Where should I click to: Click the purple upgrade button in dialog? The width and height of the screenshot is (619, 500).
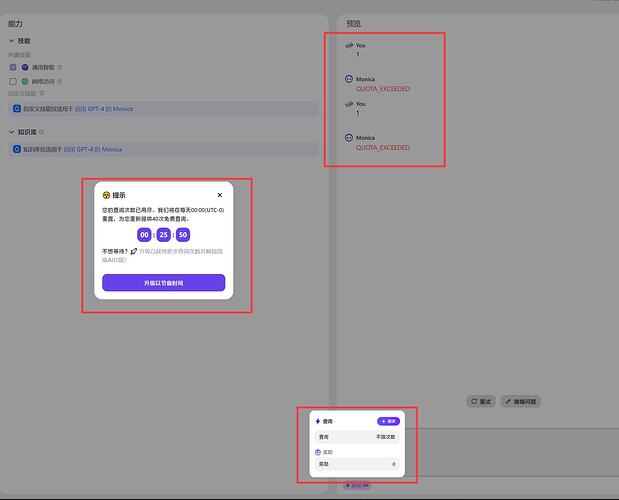click(x=163, y=283)
